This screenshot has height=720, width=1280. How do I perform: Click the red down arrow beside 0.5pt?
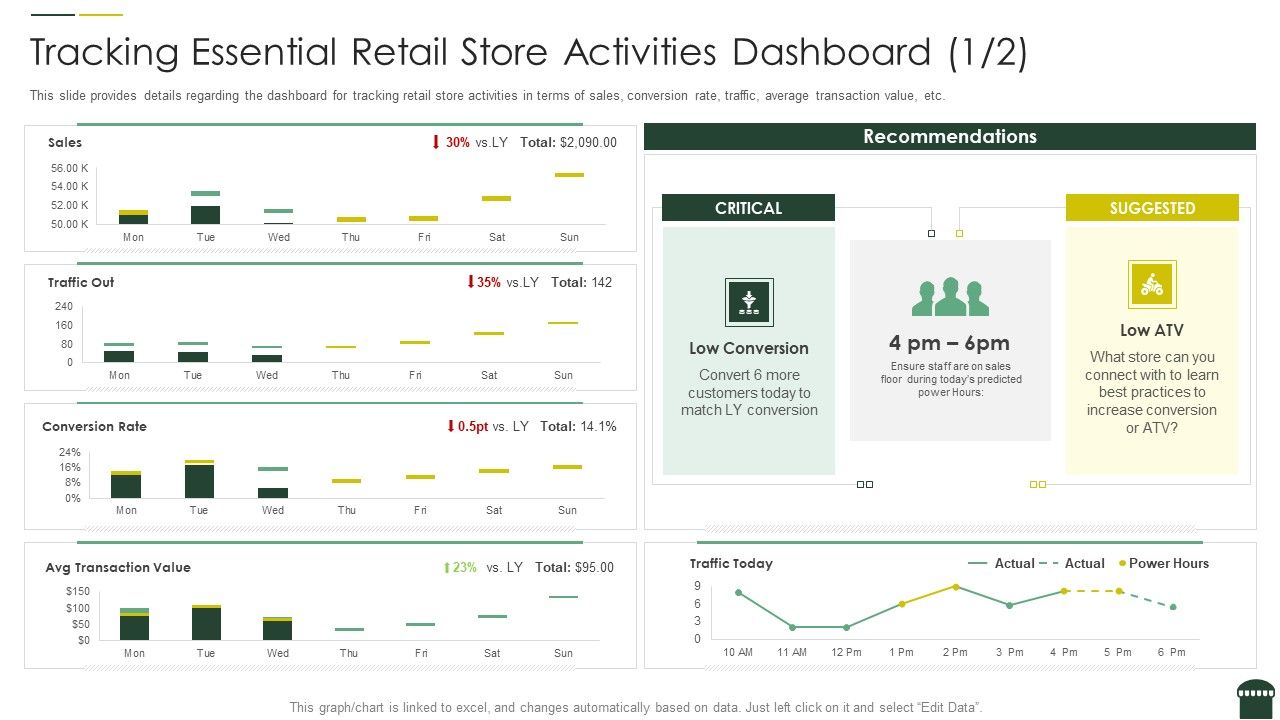click(x=451, y=426)
